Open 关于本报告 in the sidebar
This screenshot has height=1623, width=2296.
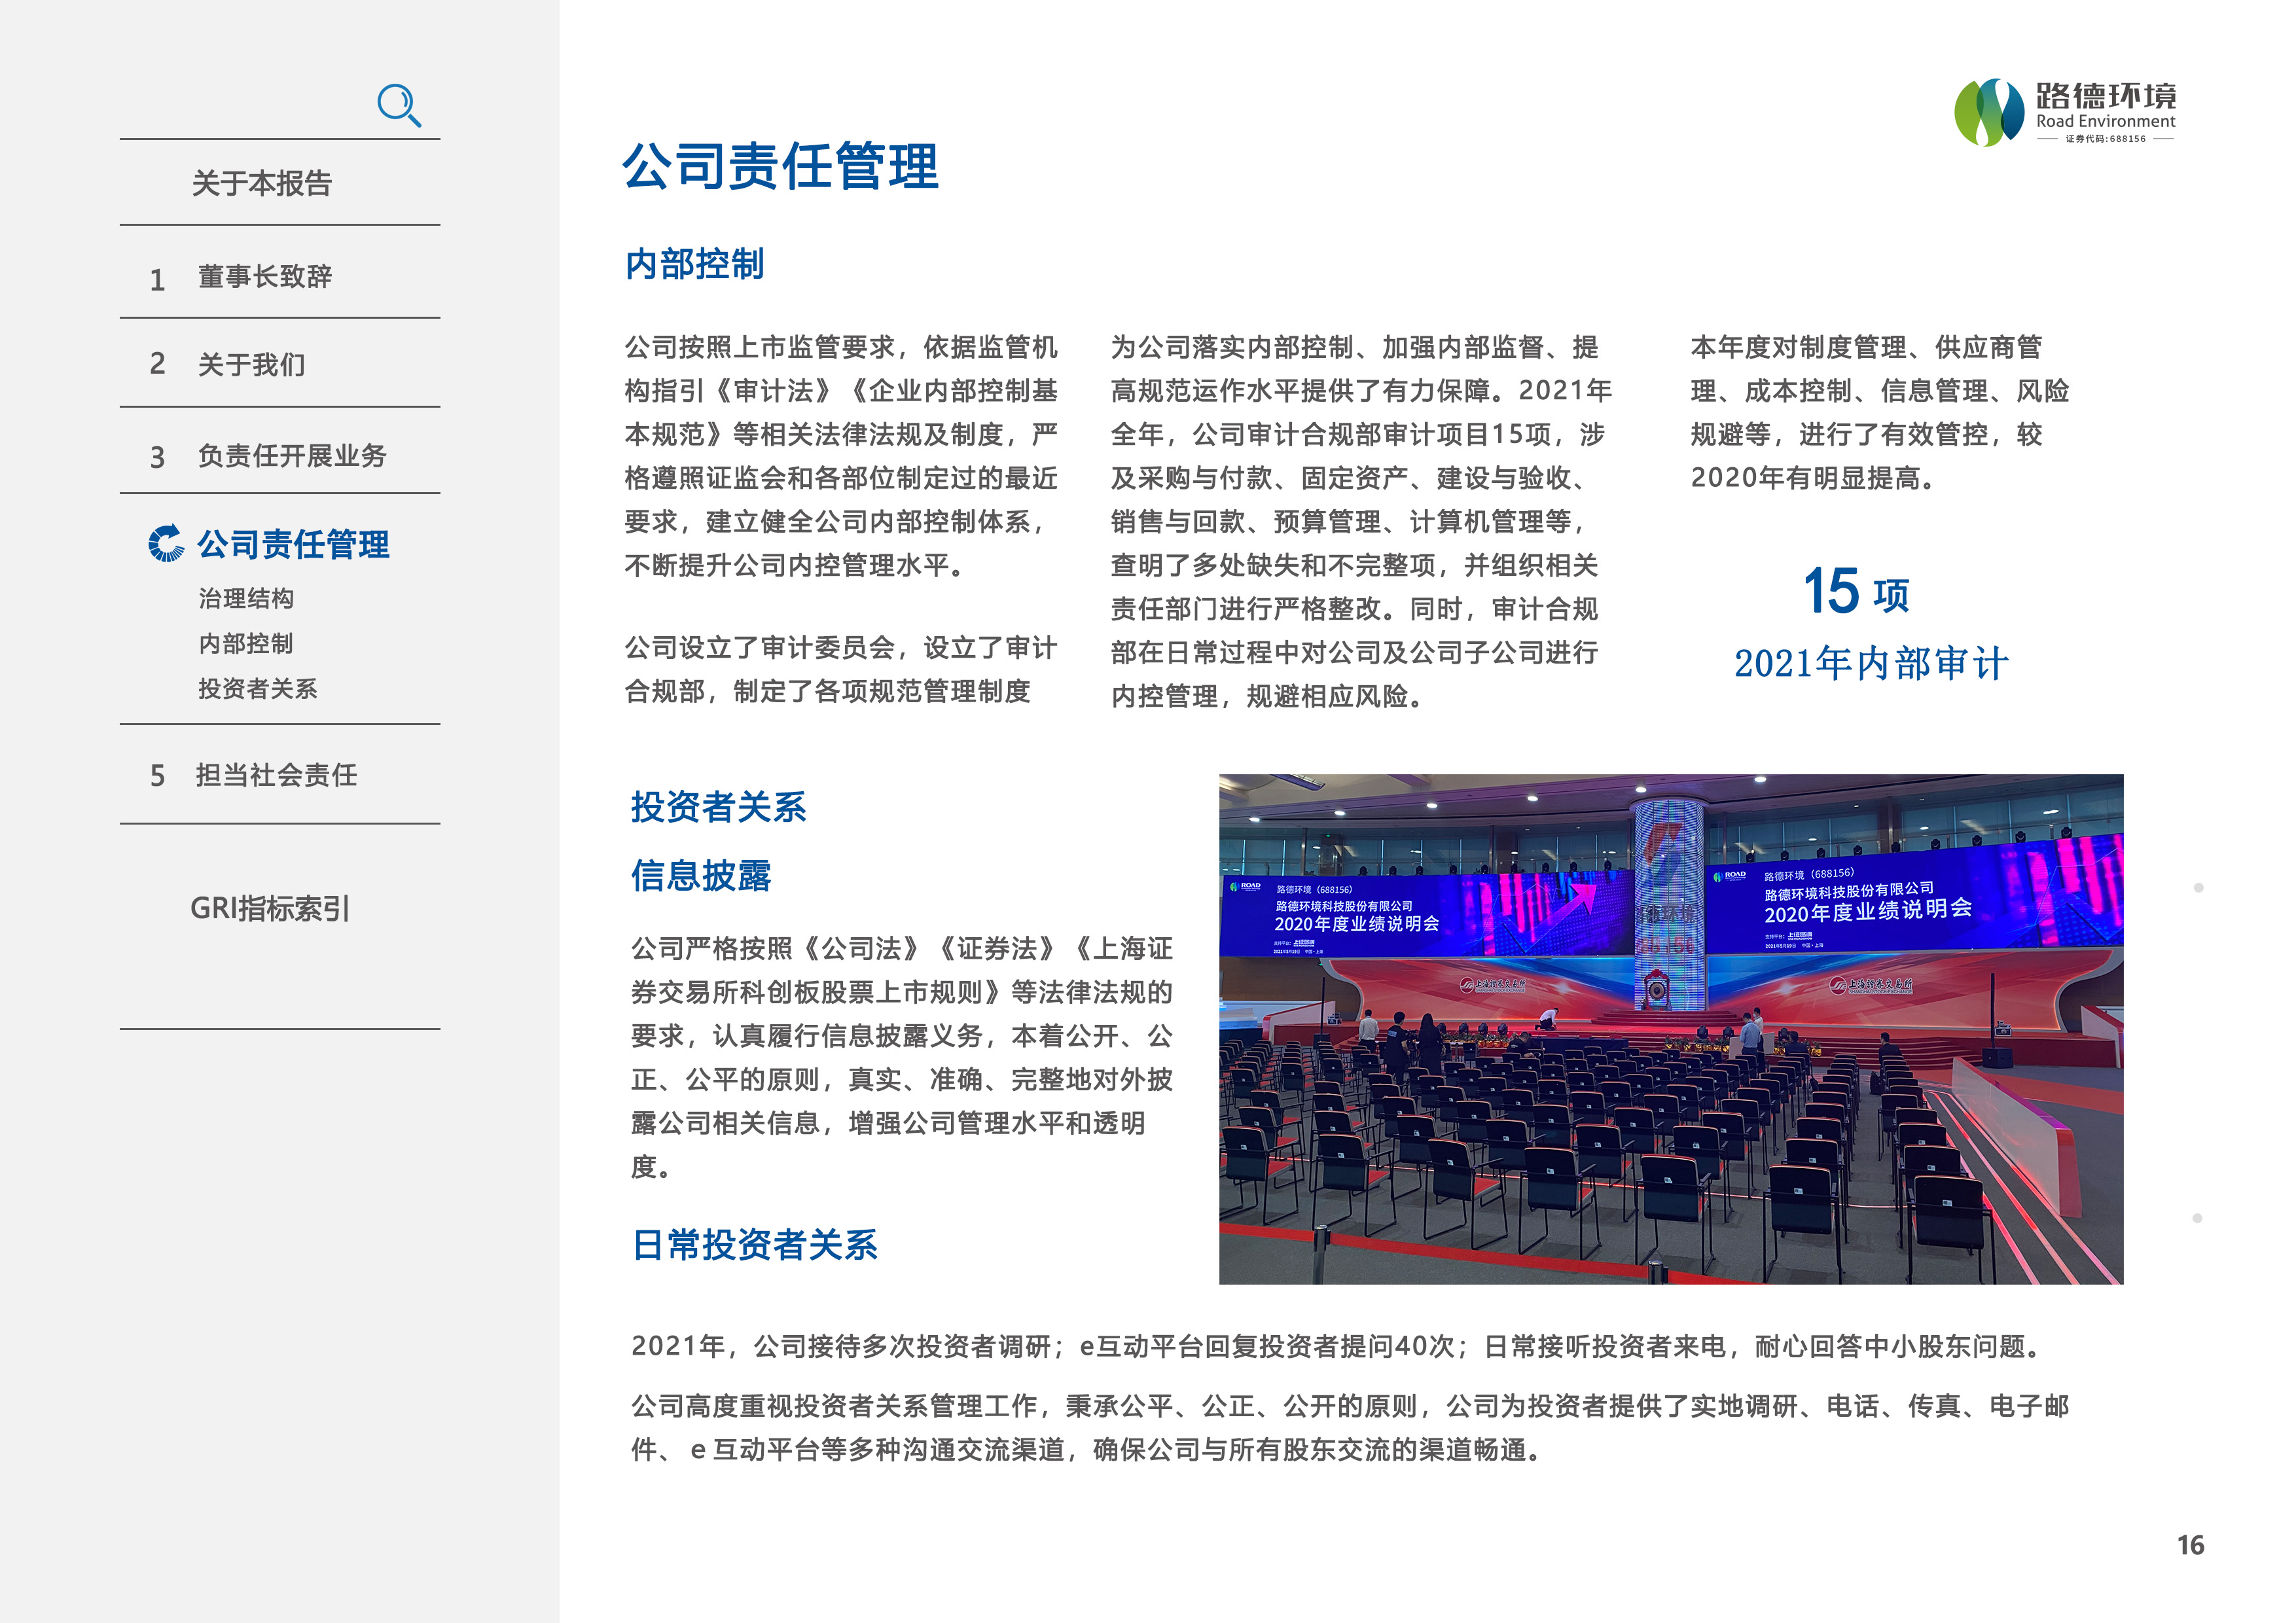[x=261, y=183]
